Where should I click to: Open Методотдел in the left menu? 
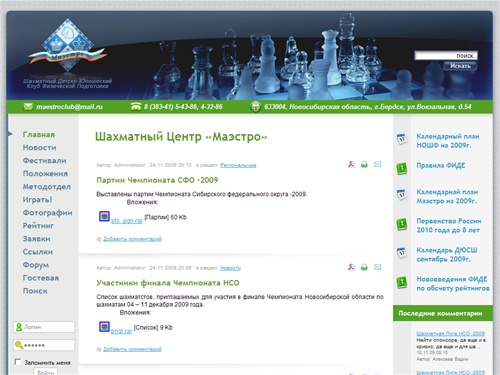pyautogui.click(x=47, y=187)
